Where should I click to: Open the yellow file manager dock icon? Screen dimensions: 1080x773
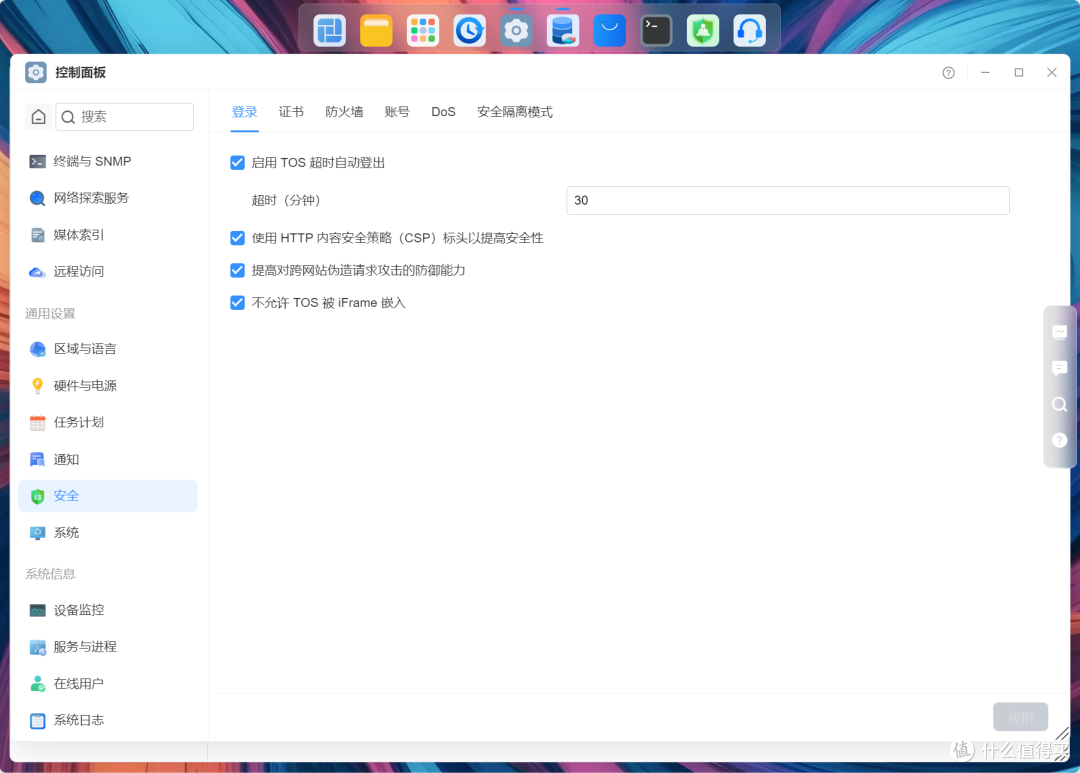pyautogui.click(x=376, y=30)
